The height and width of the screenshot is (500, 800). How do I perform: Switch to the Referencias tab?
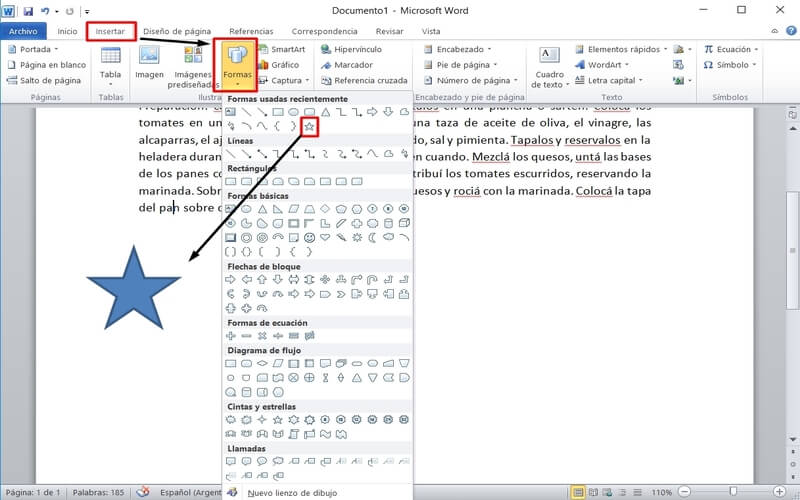251,31
